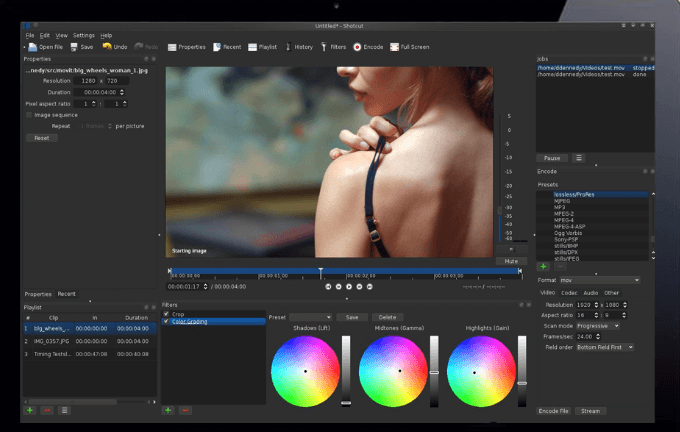Click the Undo toolbar icon
Image resolution: width=680 pixels, height=432 pixels.
(107, 47)
